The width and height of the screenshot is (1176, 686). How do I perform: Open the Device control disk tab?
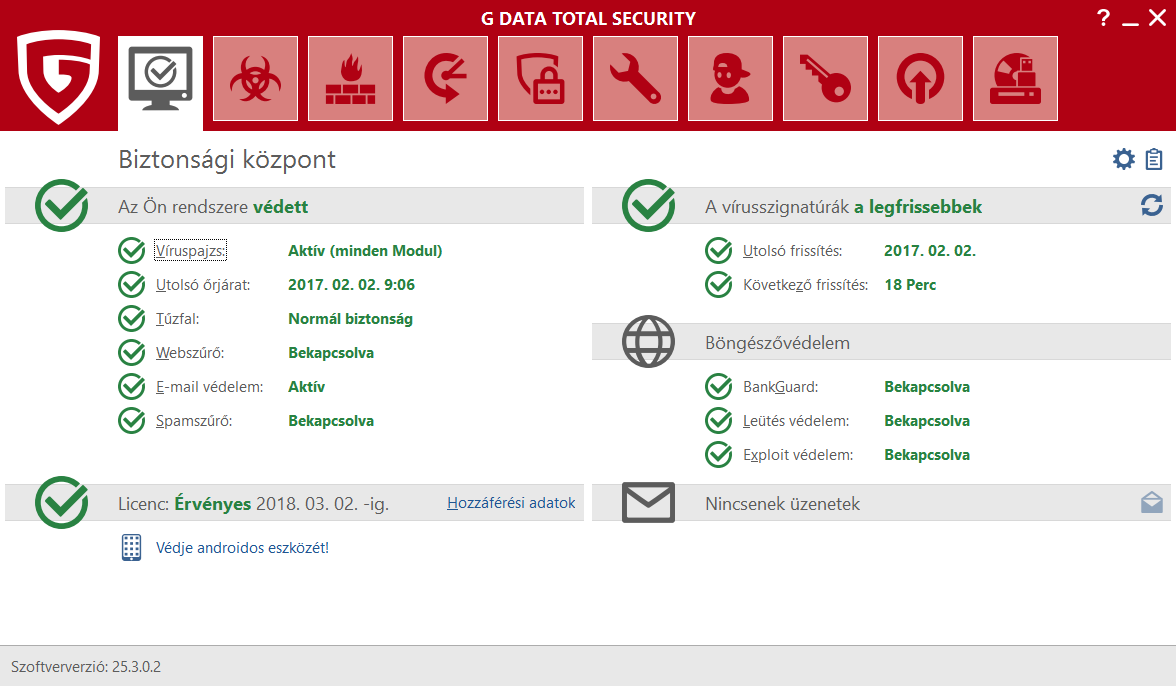point(1016,79)
